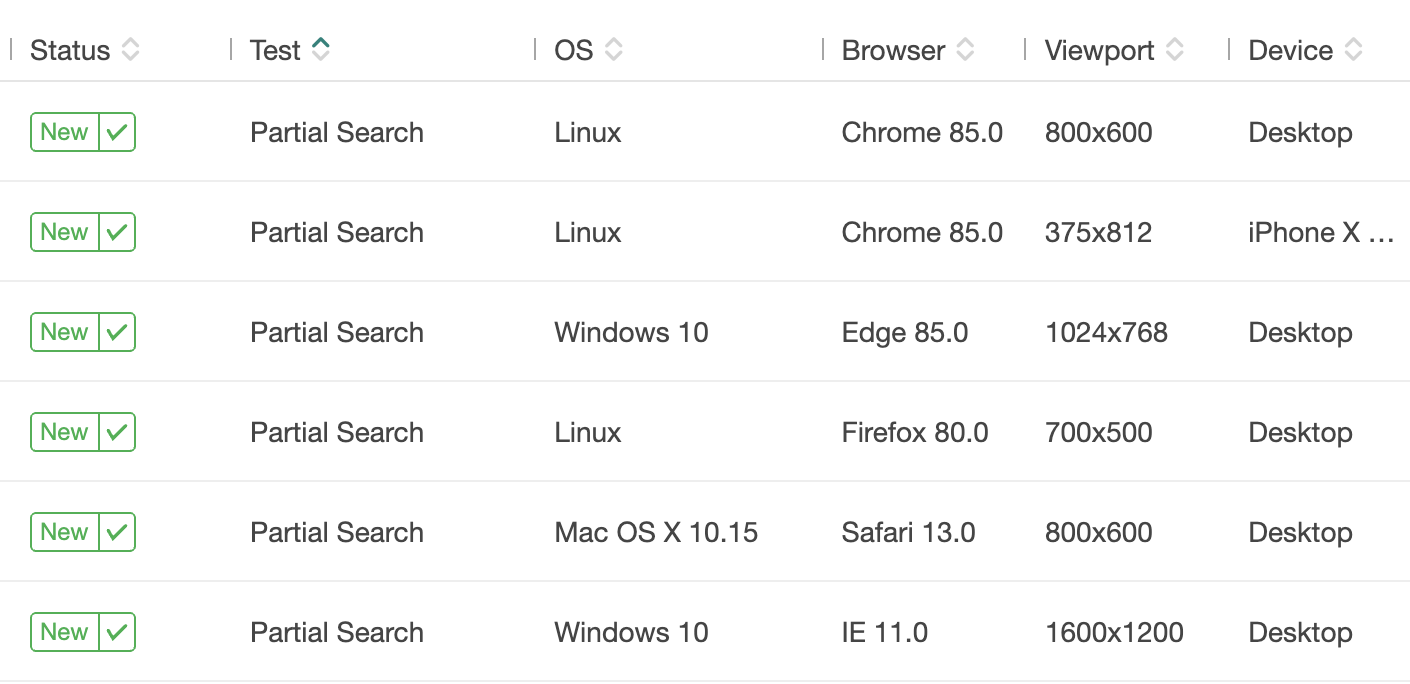The height and width of the screenshot is (684, 1410).
Task: Toggle accept checkmark for Safari 13.0 row
Action: [117, 532]
